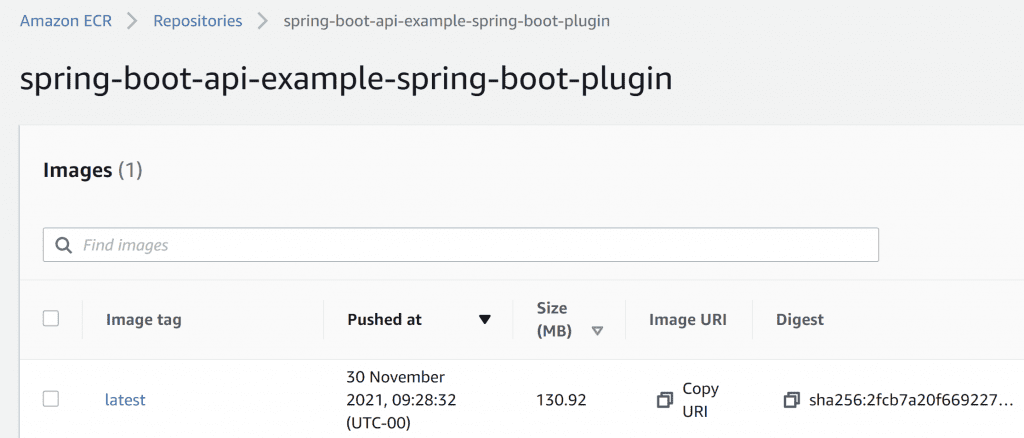Click the Pushed at column header label
This screenshot has height=438, width=1024.
(x=384, y=320)
